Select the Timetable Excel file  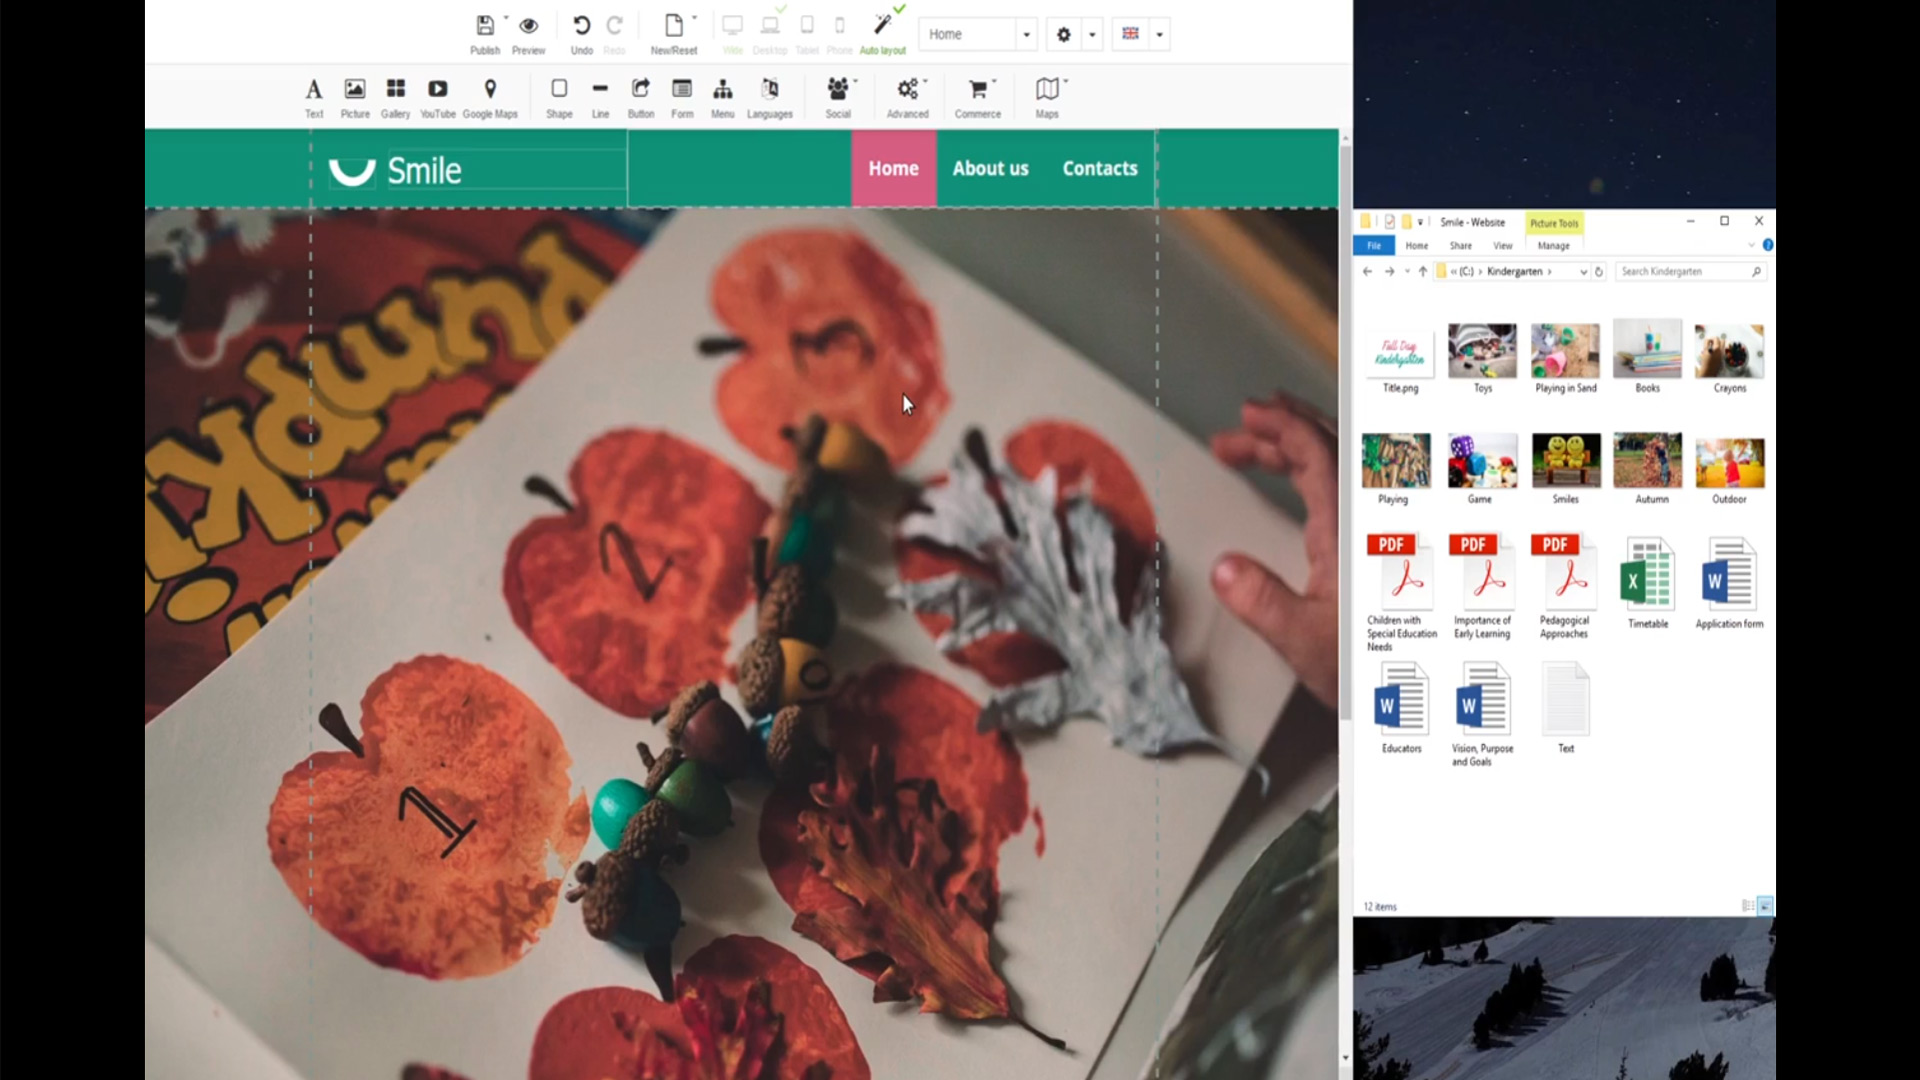[x=1647, y=584]
